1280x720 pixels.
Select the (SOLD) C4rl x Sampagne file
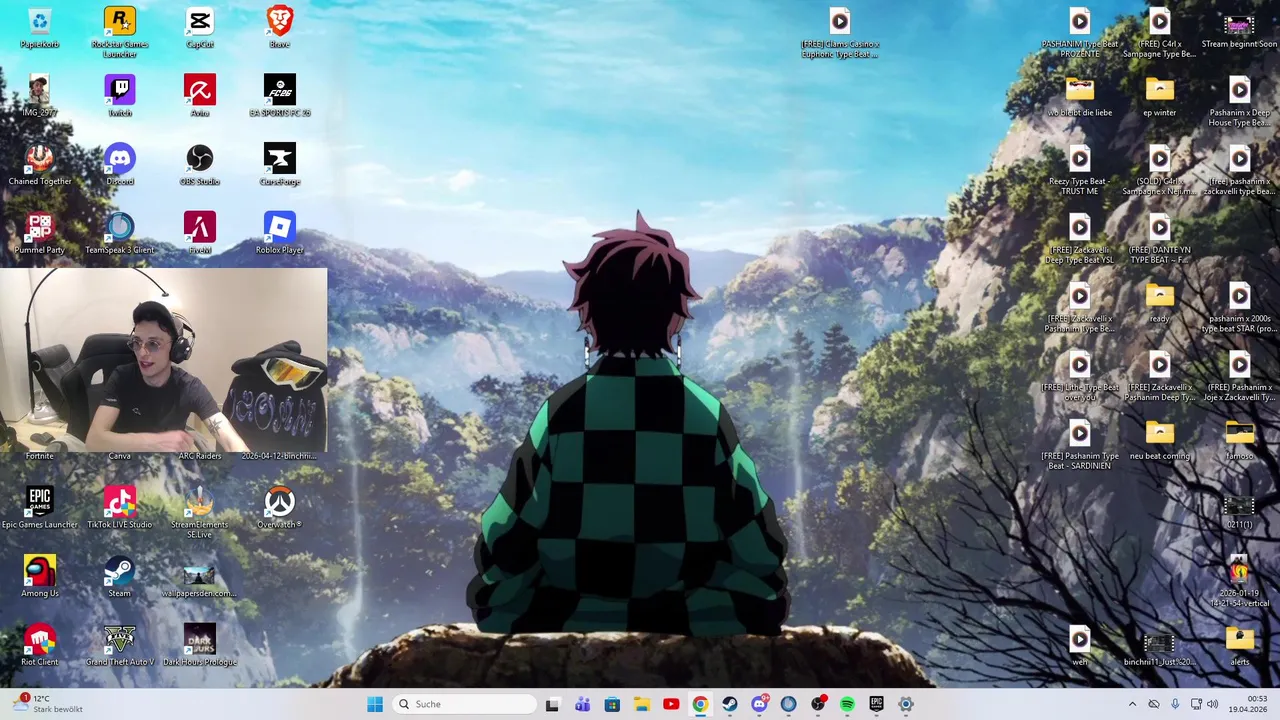(1159, 170)
